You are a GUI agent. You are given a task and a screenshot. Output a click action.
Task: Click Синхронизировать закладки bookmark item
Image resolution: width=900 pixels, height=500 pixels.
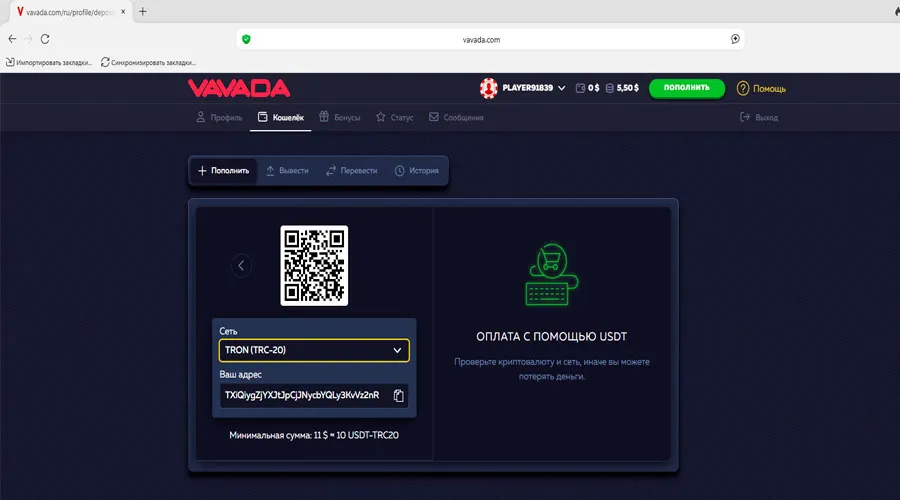tap(148, 63)
